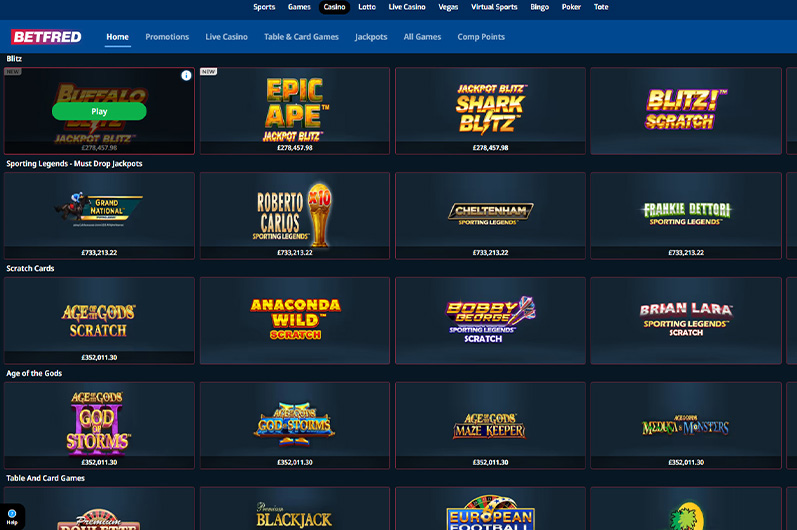The image size is (797, 530).
Task: Click Blitz section heading
Action: pos(14,58)
